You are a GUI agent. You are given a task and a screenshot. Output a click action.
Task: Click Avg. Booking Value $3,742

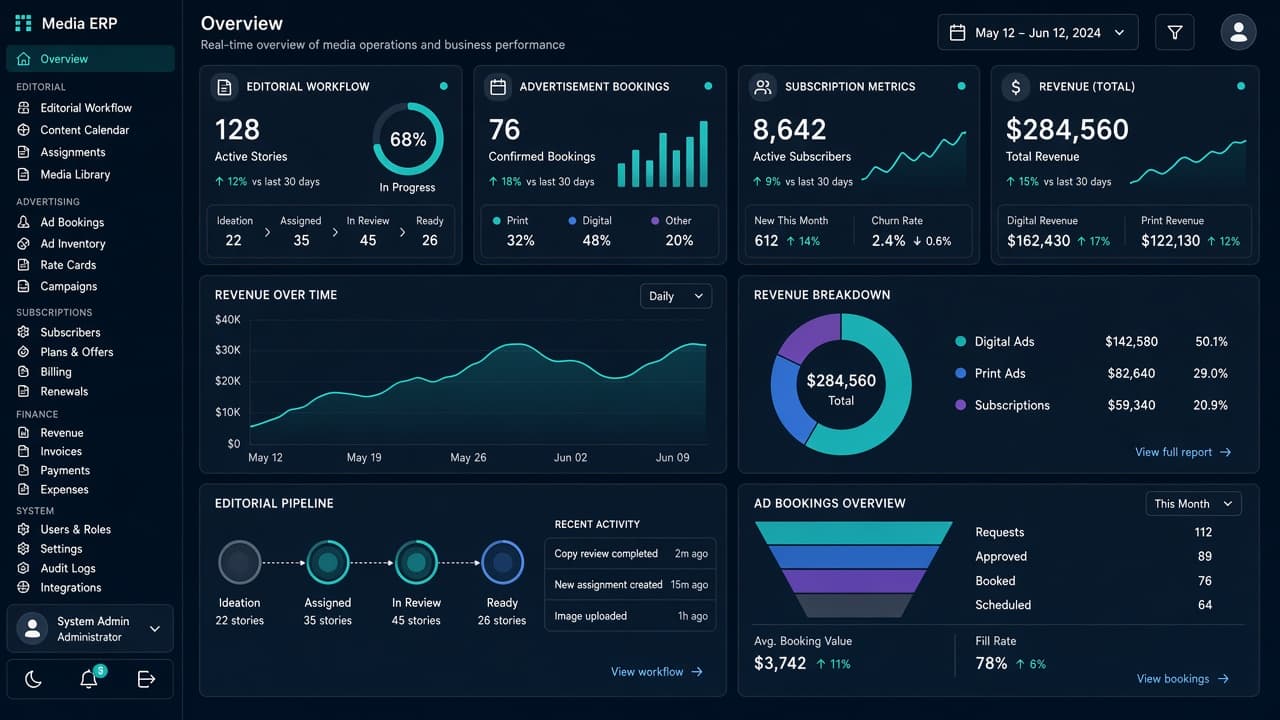point(780,663)
